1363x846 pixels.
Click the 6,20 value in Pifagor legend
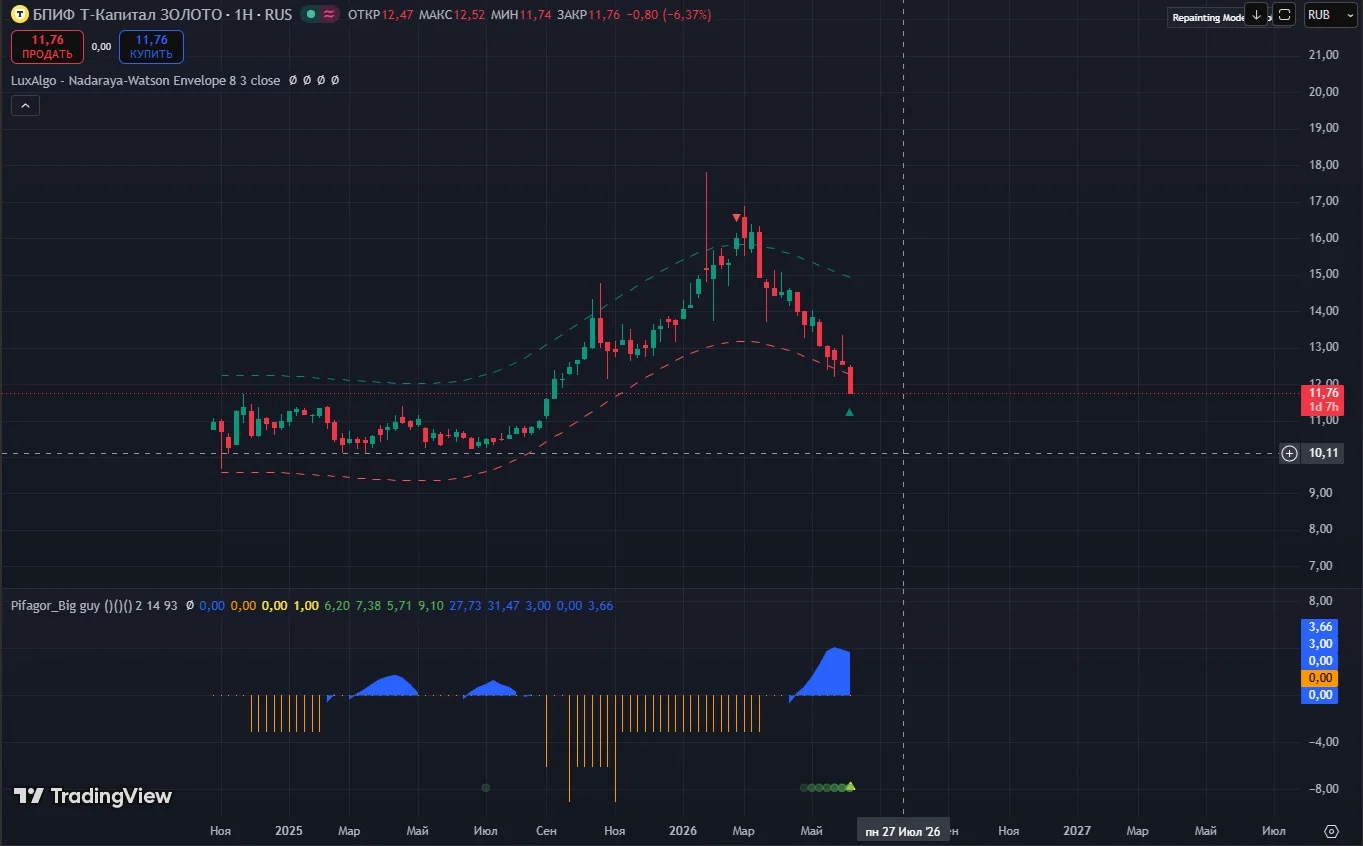tap(337, 606)
